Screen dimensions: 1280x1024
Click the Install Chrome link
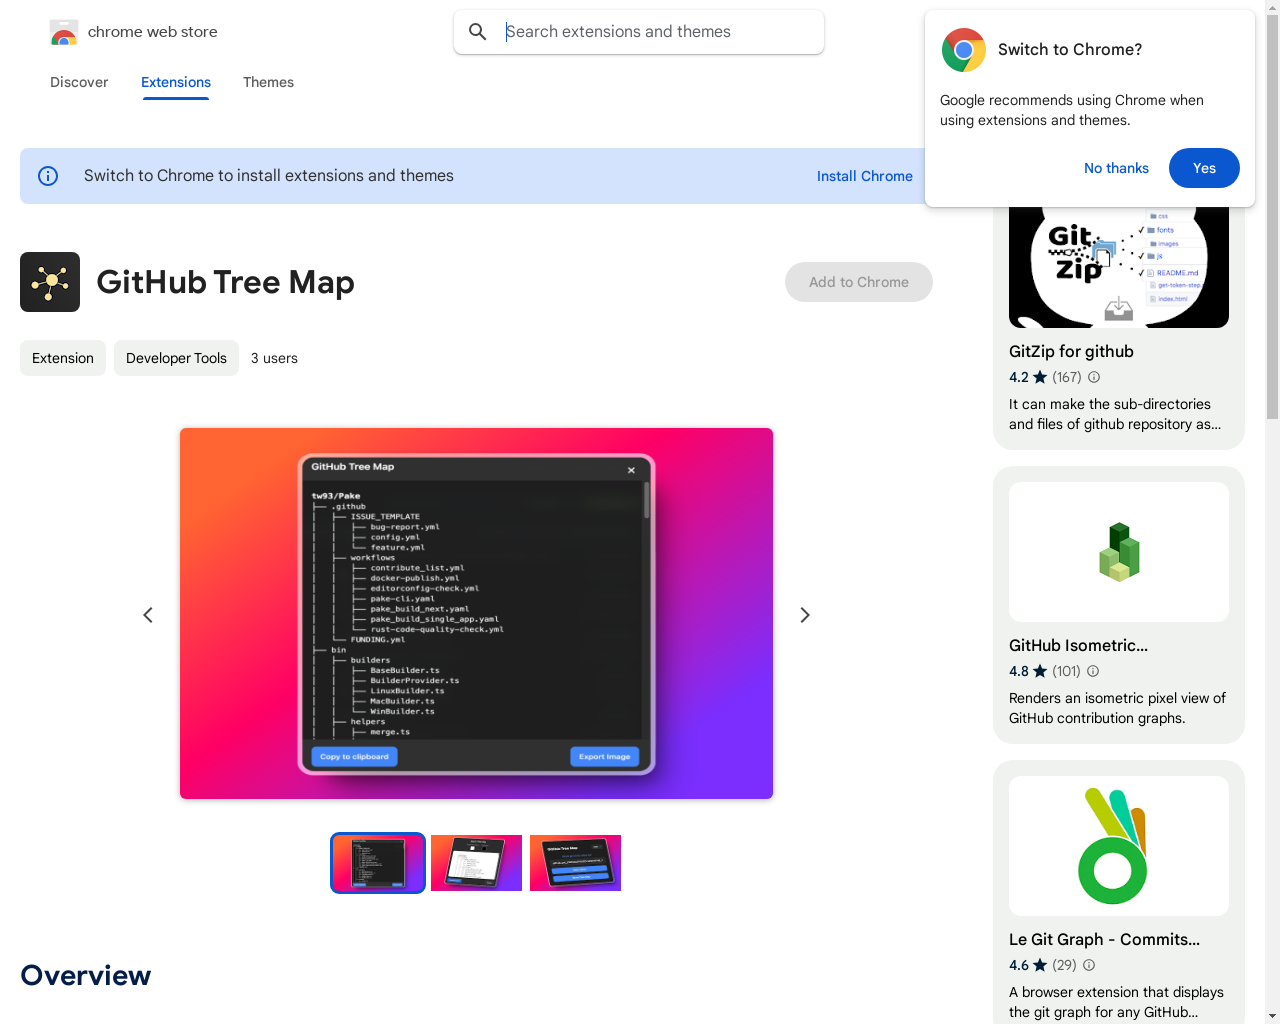[865, 176]
